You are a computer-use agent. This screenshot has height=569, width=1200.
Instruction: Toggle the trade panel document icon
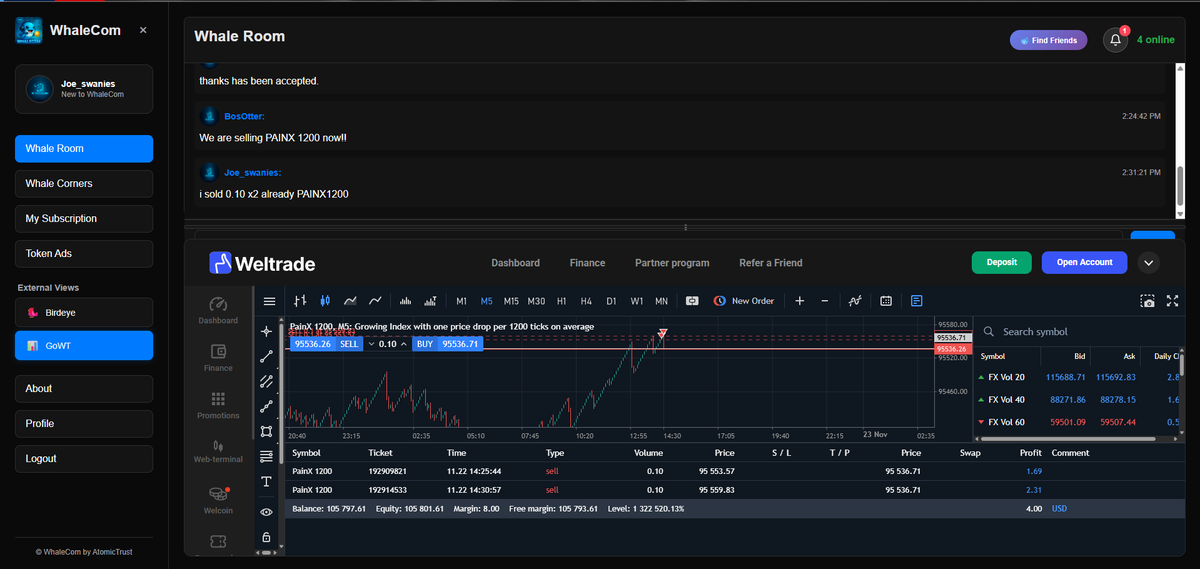pyautogui.click(x=917, y=301)
